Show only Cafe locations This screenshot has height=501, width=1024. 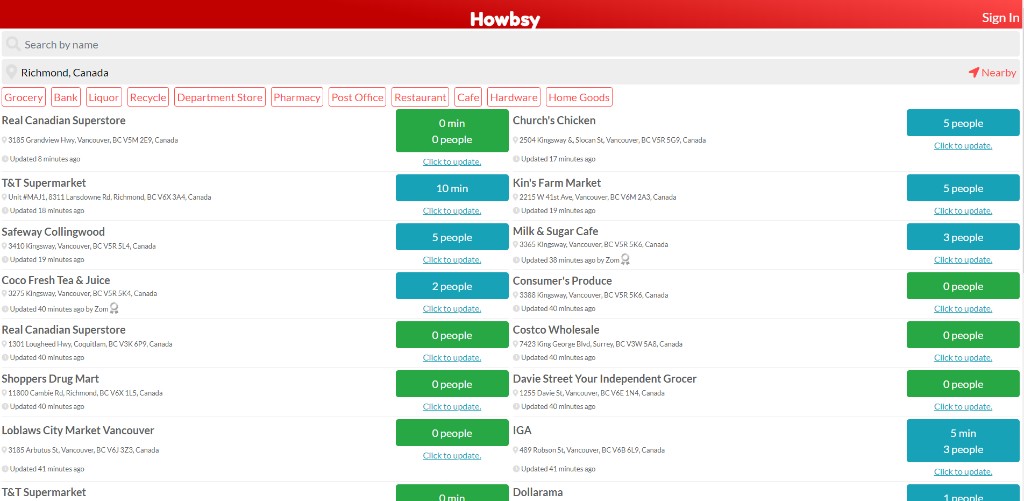(468, 98)
